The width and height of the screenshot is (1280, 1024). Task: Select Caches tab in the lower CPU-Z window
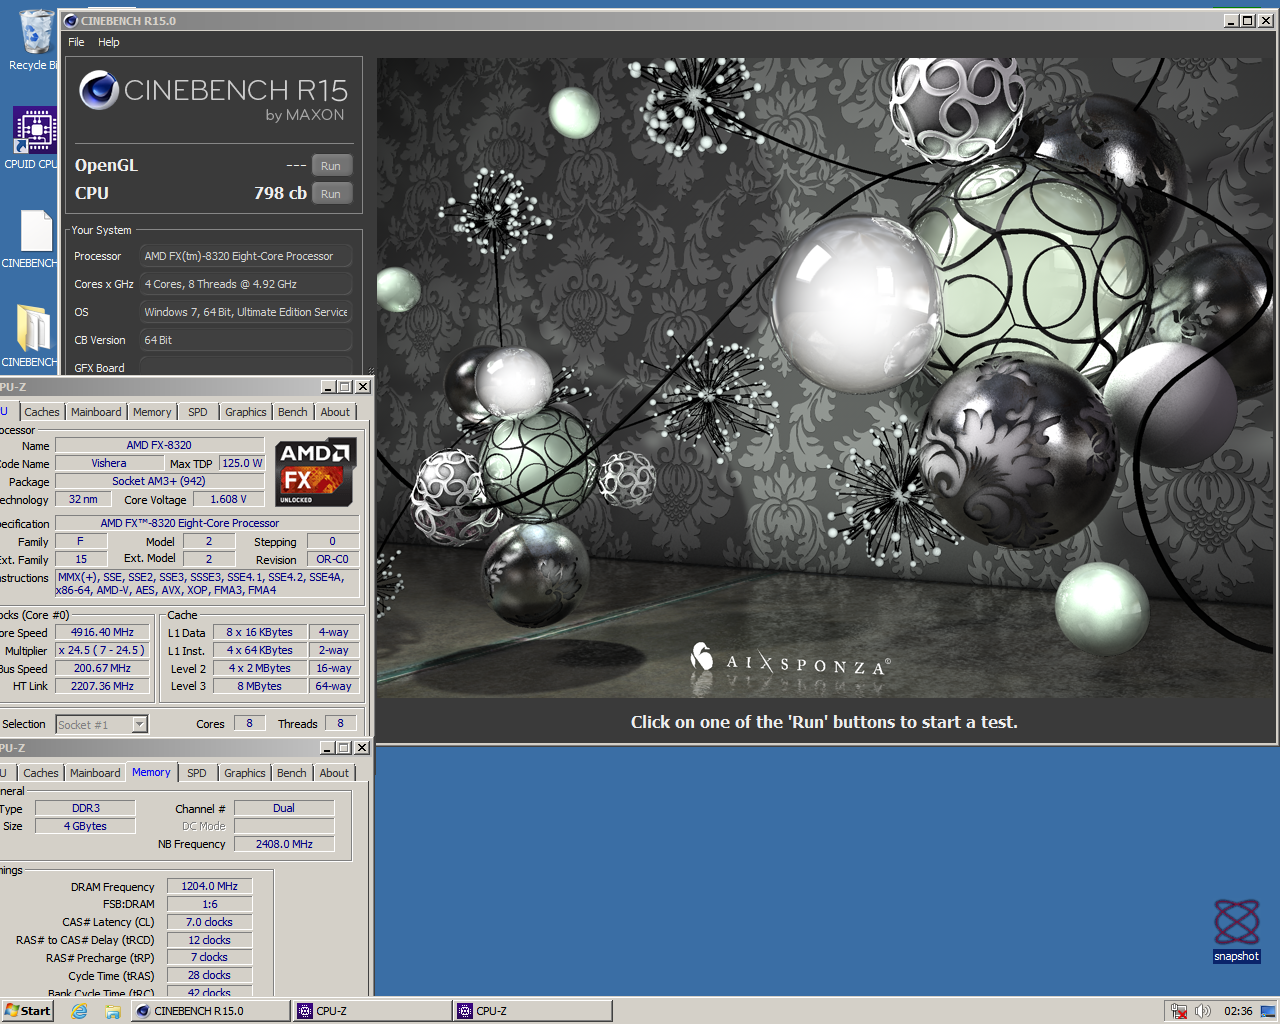(x=41, y=773)
